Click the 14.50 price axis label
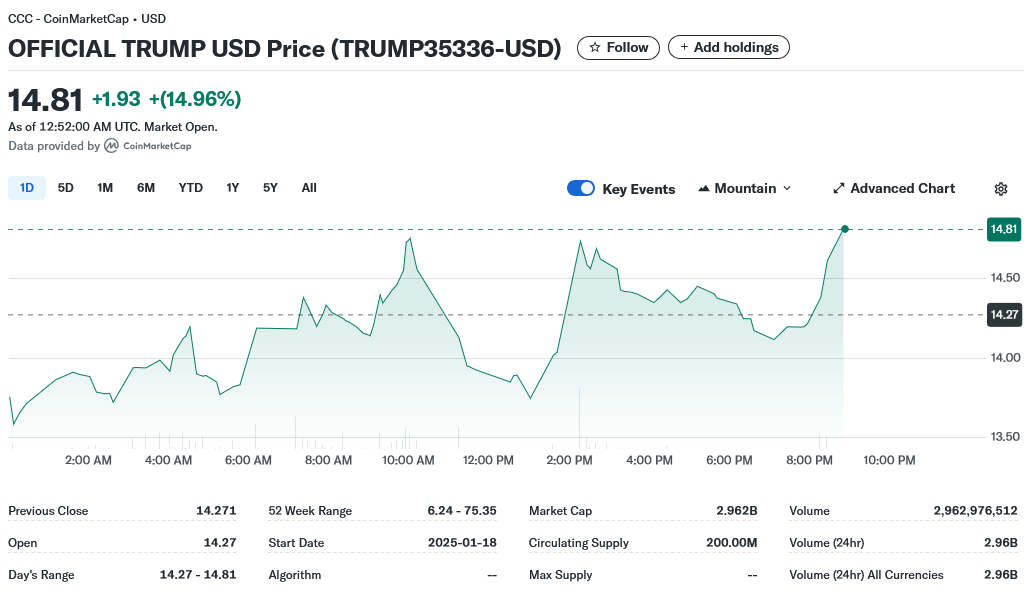The image size is (1036, 600). [1005, 278]
